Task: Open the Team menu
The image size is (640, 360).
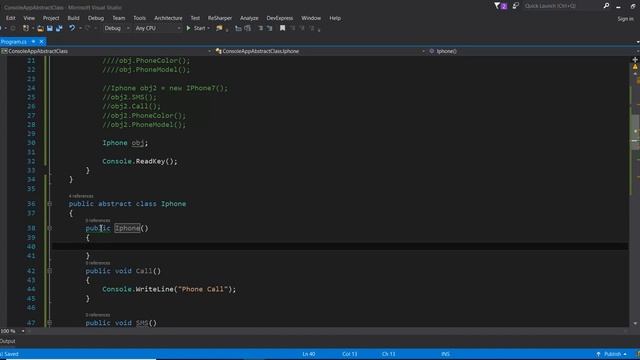Action: [x=119, y=18]
